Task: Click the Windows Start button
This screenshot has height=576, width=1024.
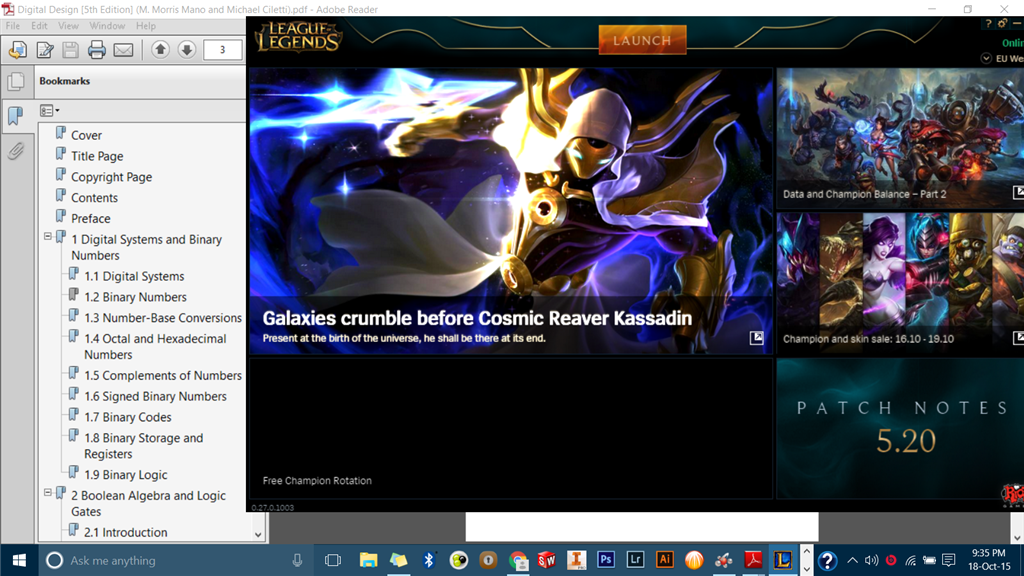Action: click(19, 560)
